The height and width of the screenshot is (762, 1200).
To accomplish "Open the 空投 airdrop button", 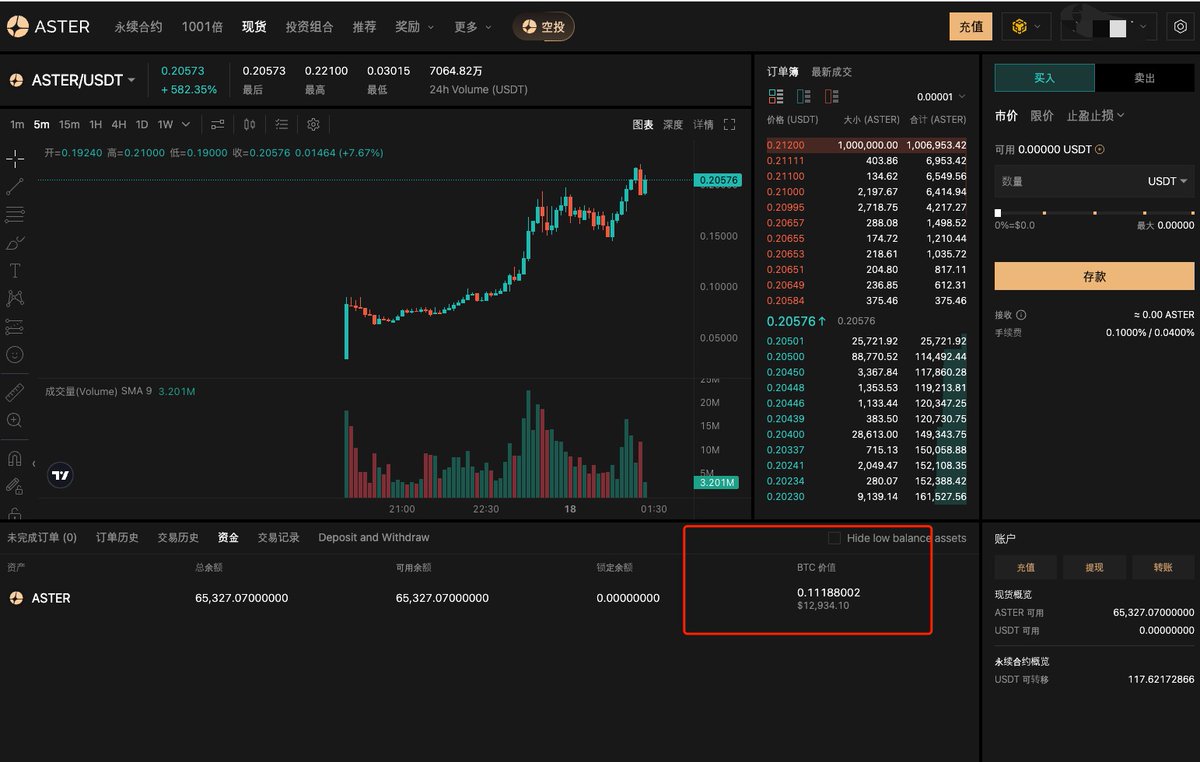I will [544, 27].
